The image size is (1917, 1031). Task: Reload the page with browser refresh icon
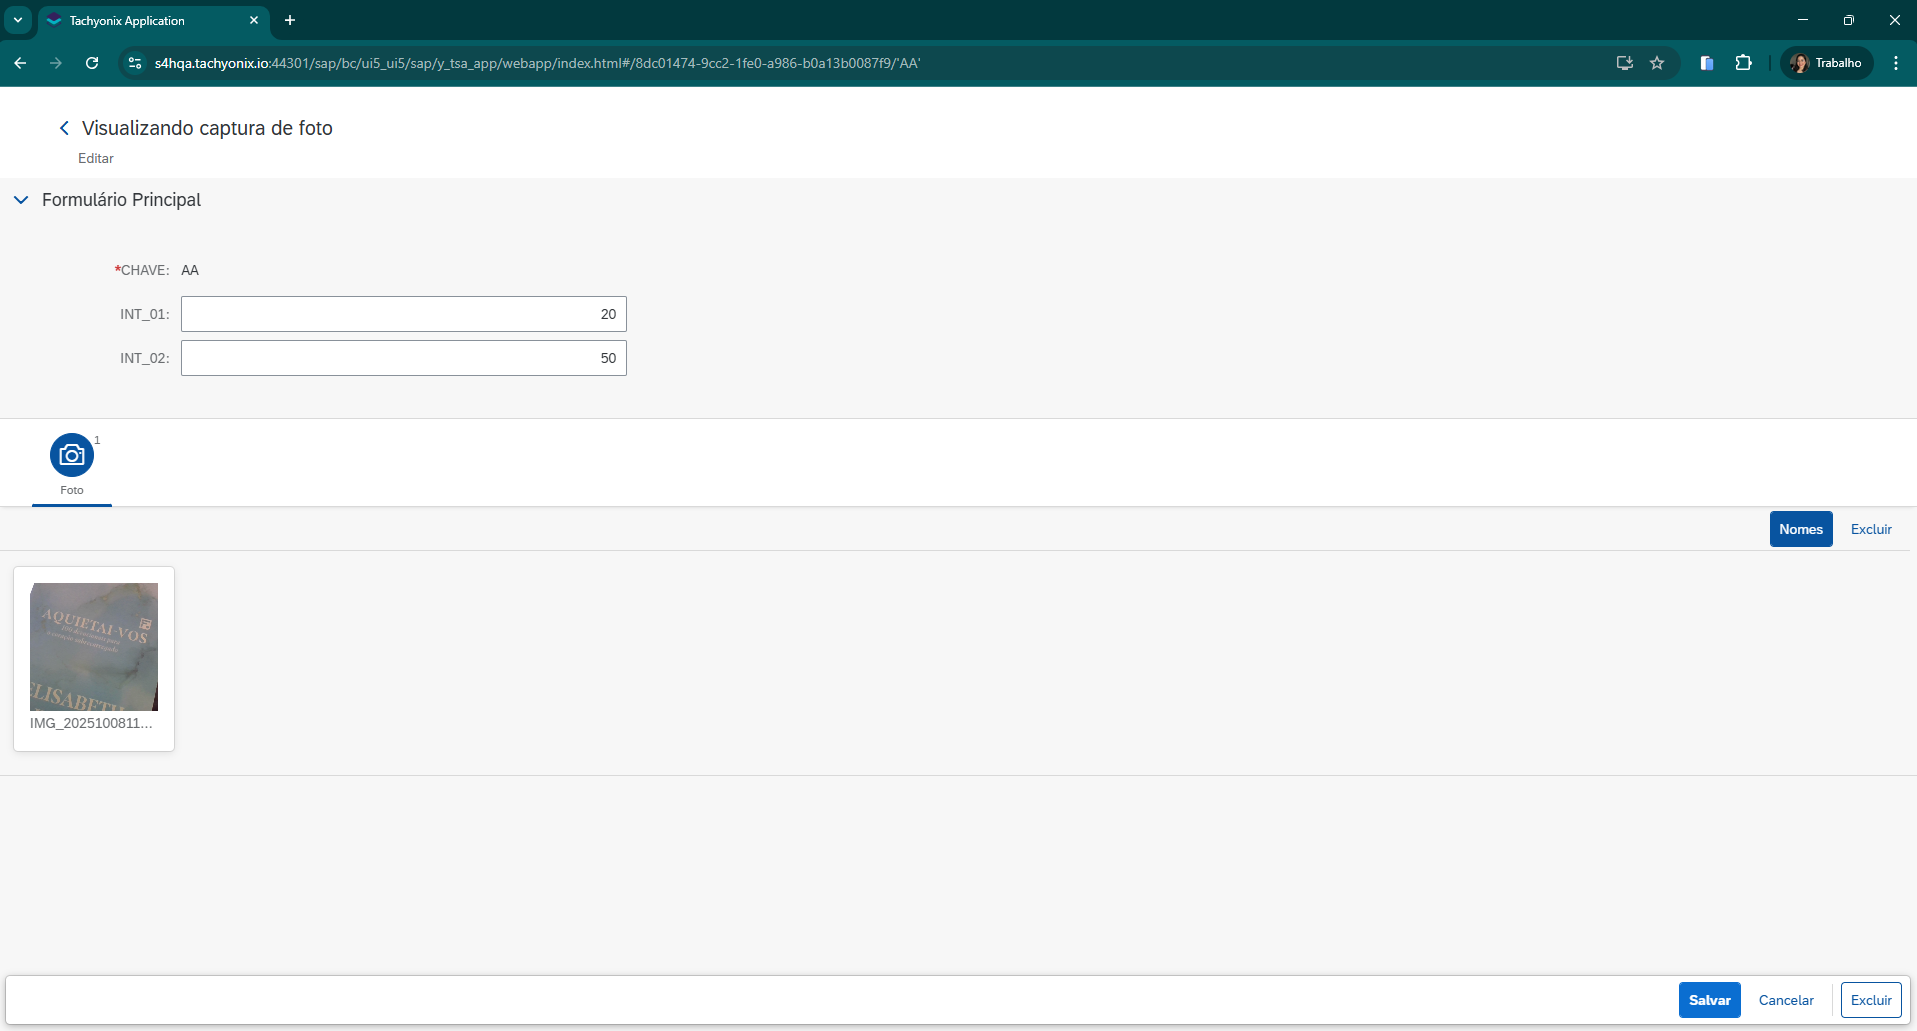tap(92, 63)
